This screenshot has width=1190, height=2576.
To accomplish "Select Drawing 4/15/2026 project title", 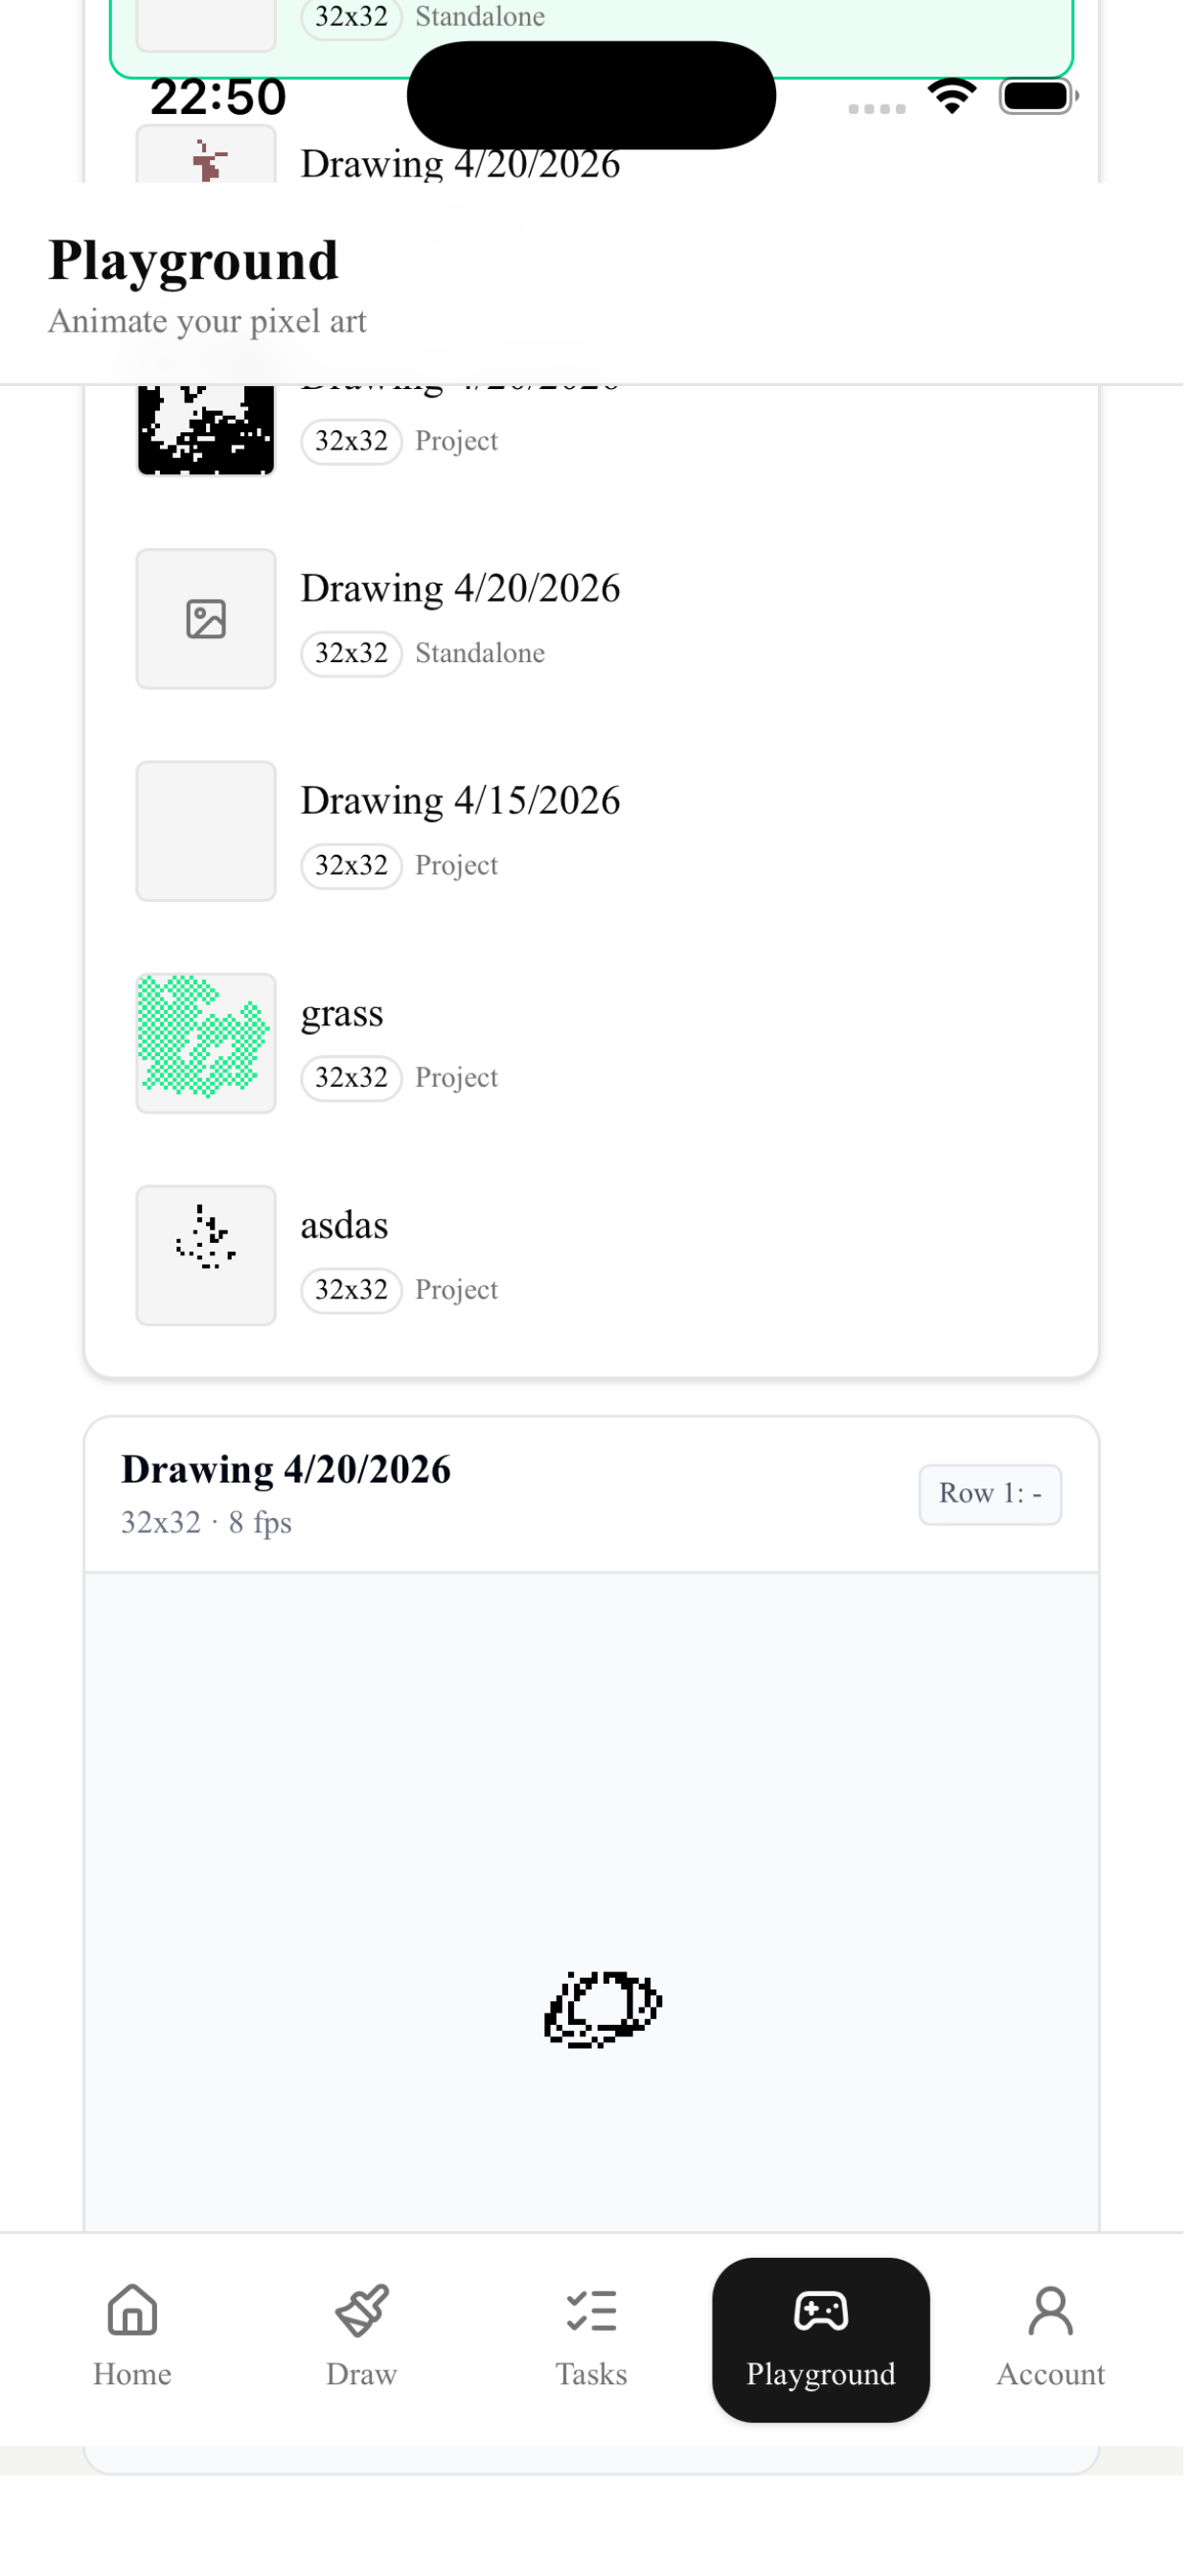I will point(463,804).
